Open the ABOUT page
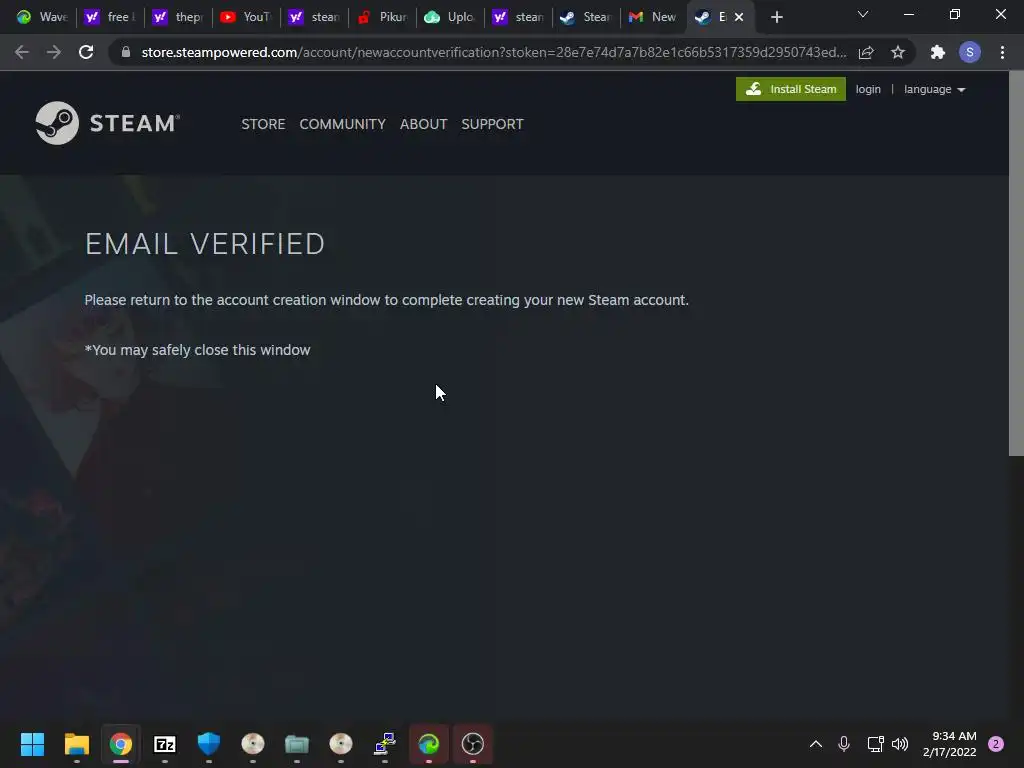 (423, 124)
